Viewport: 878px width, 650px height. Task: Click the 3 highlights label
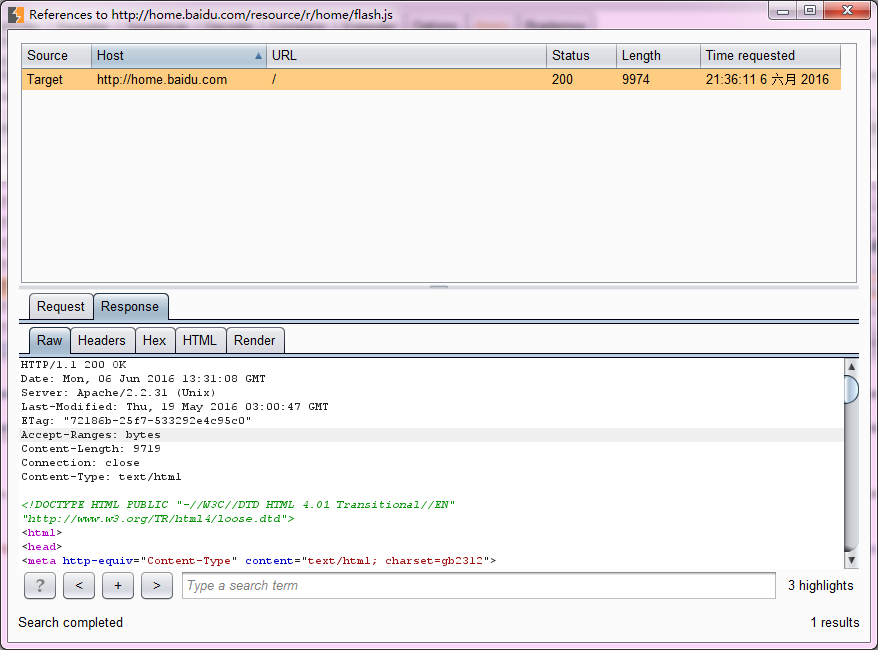[820, 586]
